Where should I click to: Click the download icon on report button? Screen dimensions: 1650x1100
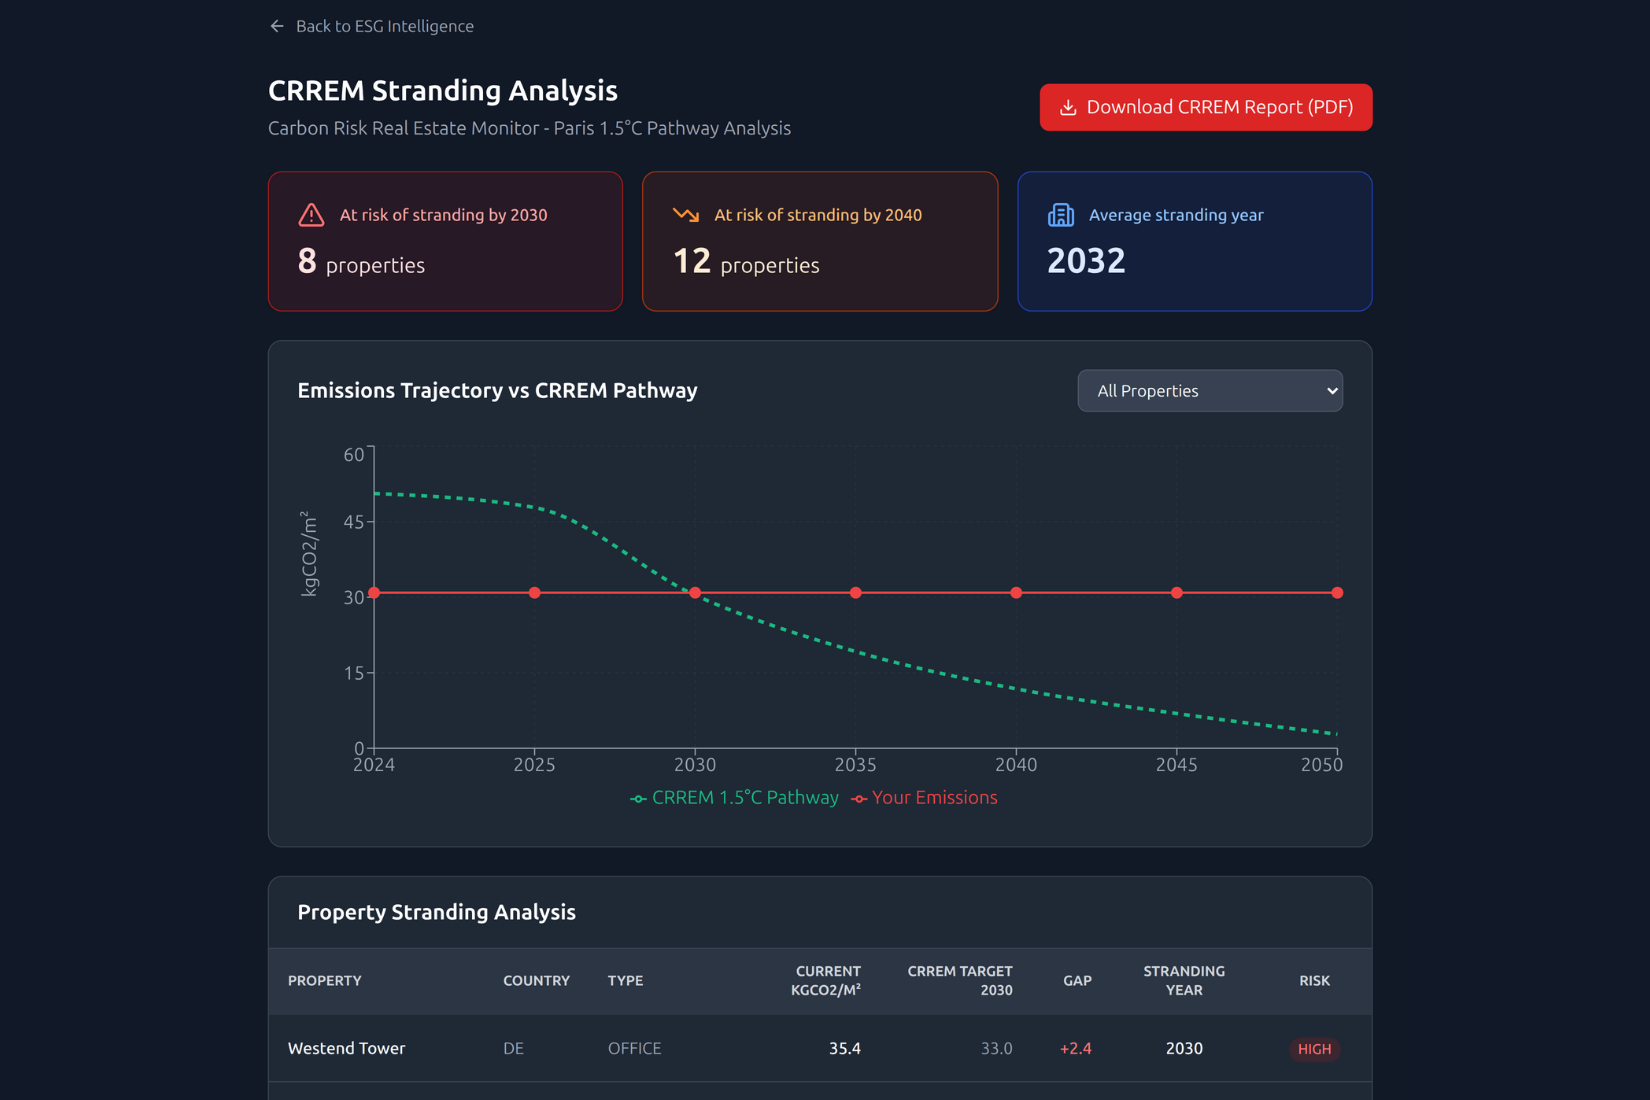1067,107
